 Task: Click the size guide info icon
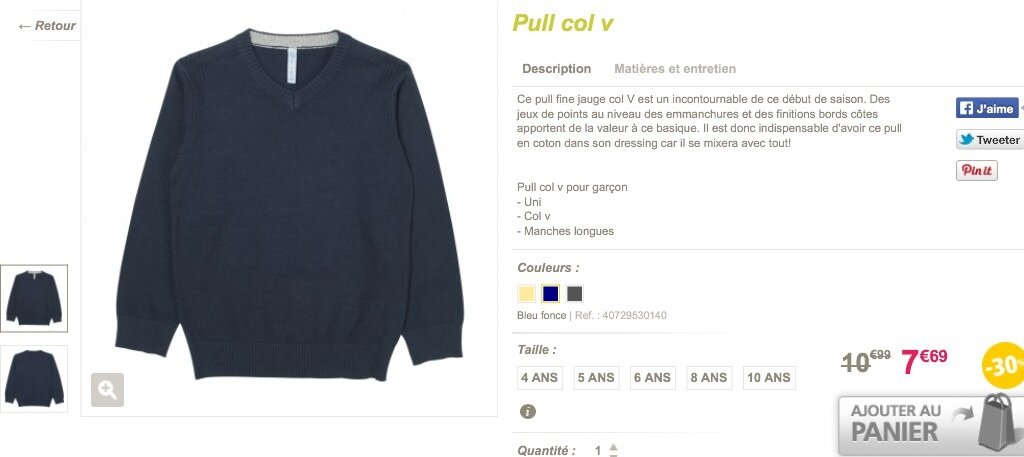tap(528, 411)
